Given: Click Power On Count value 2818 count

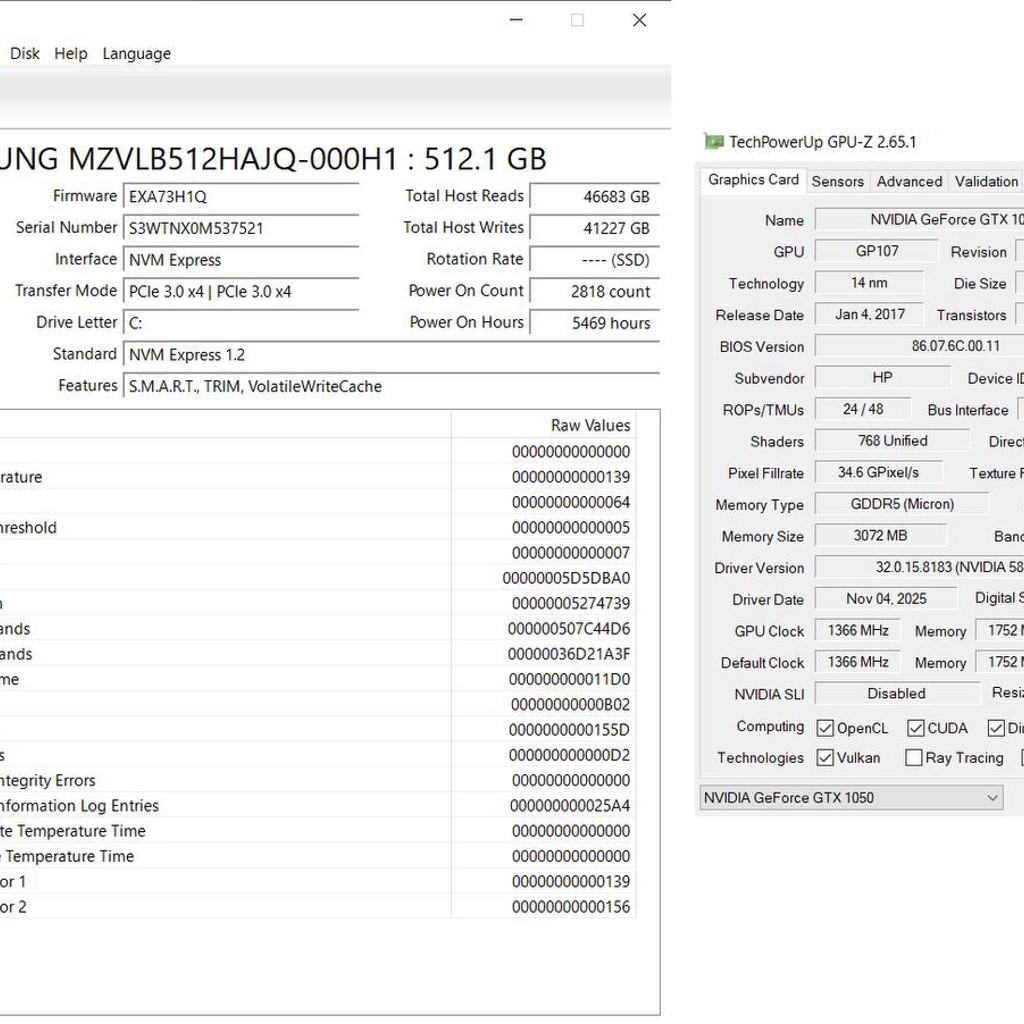Looking at the screenshot, I should [594, 291].
